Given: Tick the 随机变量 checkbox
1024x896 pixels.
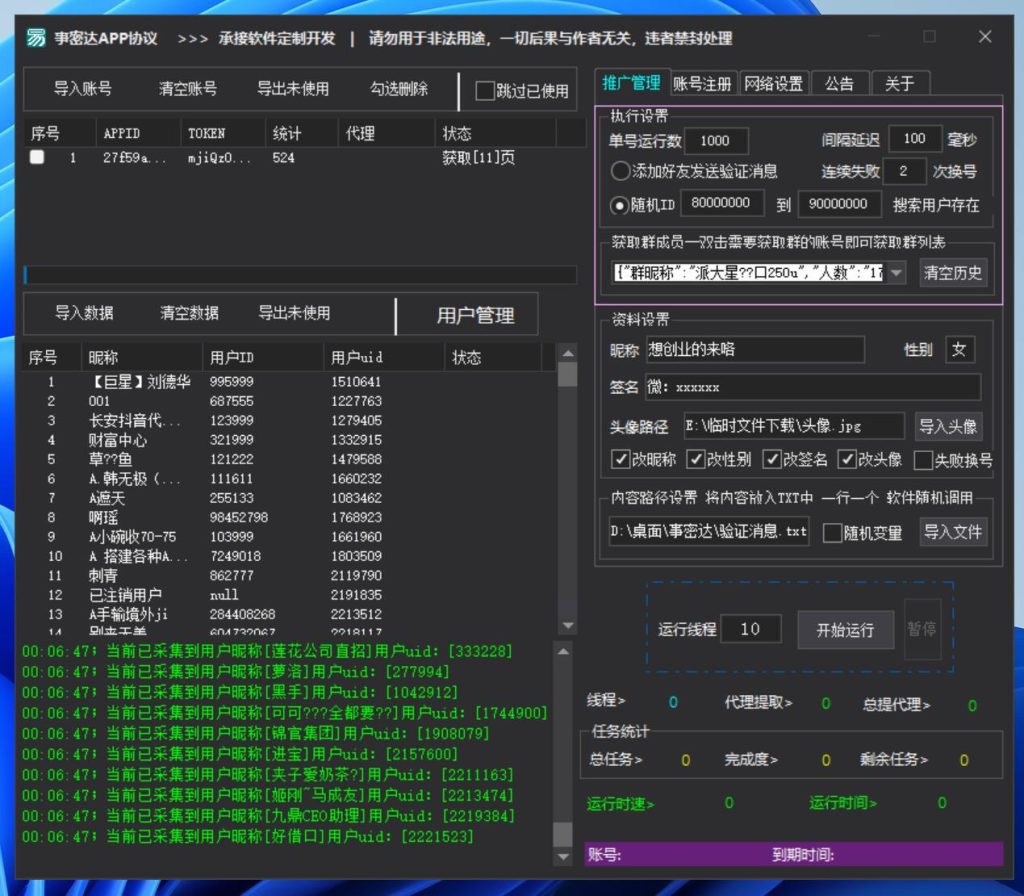Looking at the screenshot, I should 832,533.
